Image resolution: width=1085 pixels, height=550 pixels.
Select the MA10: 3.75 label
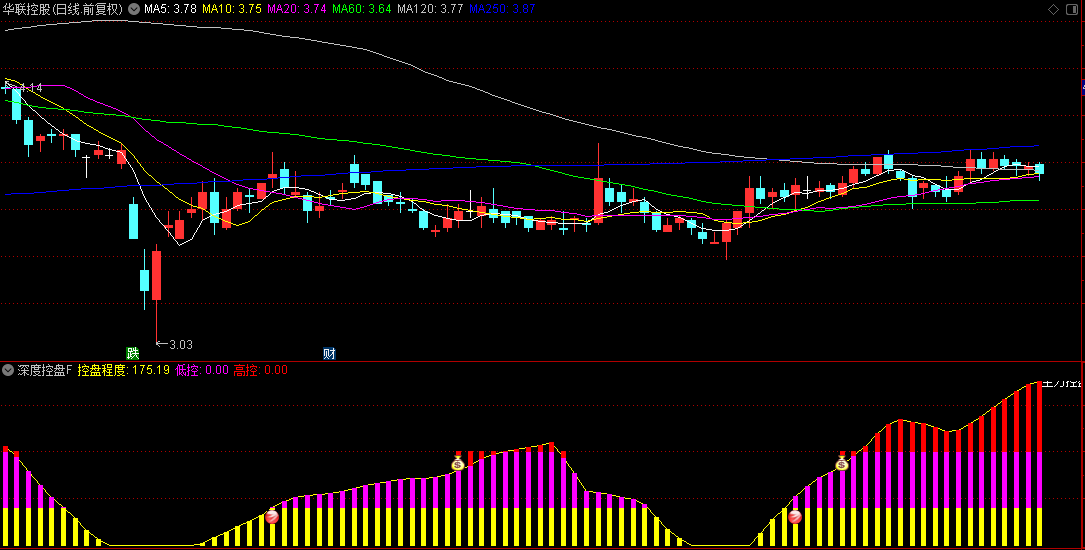coord(232,9)
